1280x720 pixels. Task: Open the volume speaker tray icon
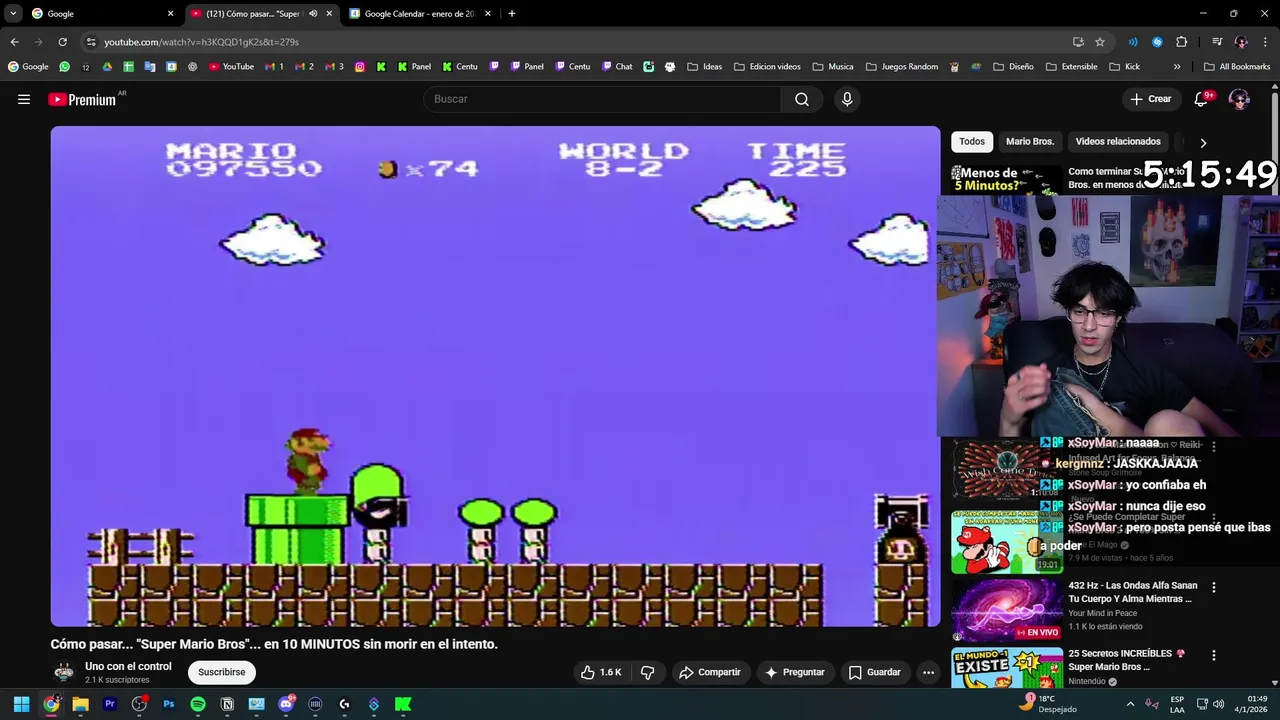coord(1218,704)
